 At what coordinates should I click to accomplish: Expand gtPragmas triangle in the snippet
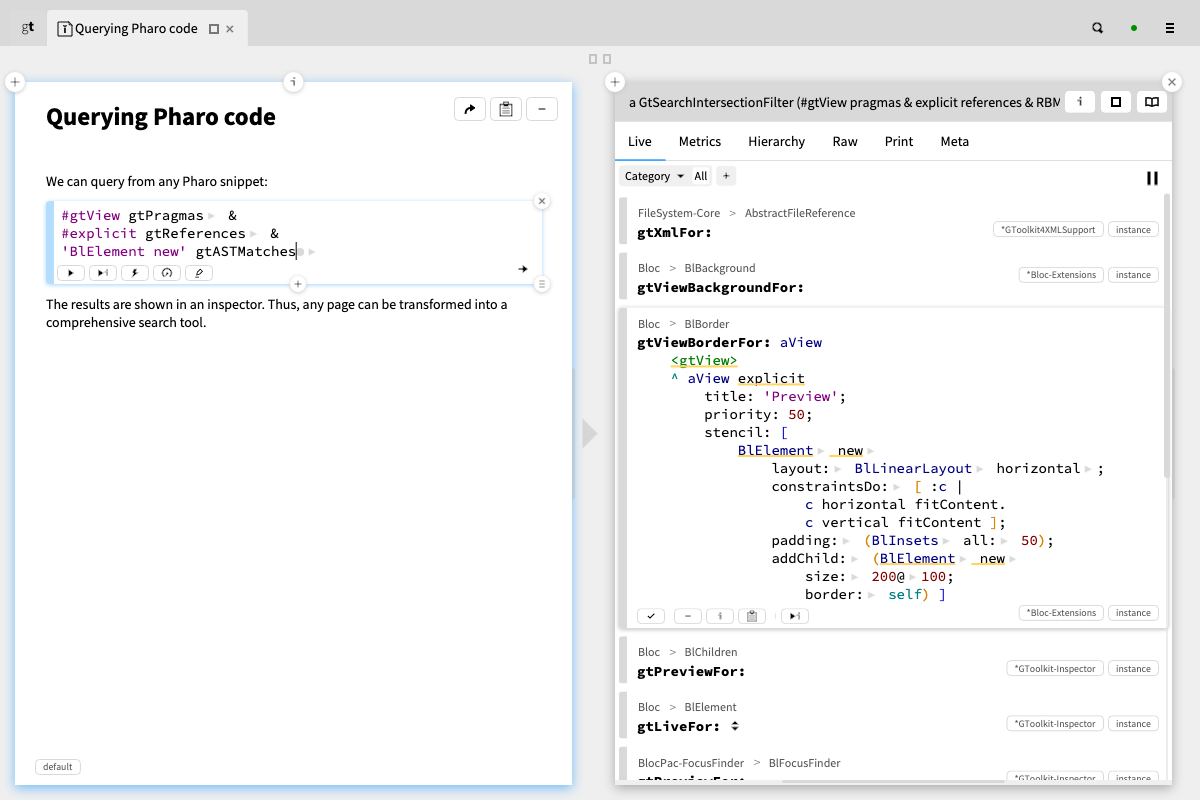[211, 216]
